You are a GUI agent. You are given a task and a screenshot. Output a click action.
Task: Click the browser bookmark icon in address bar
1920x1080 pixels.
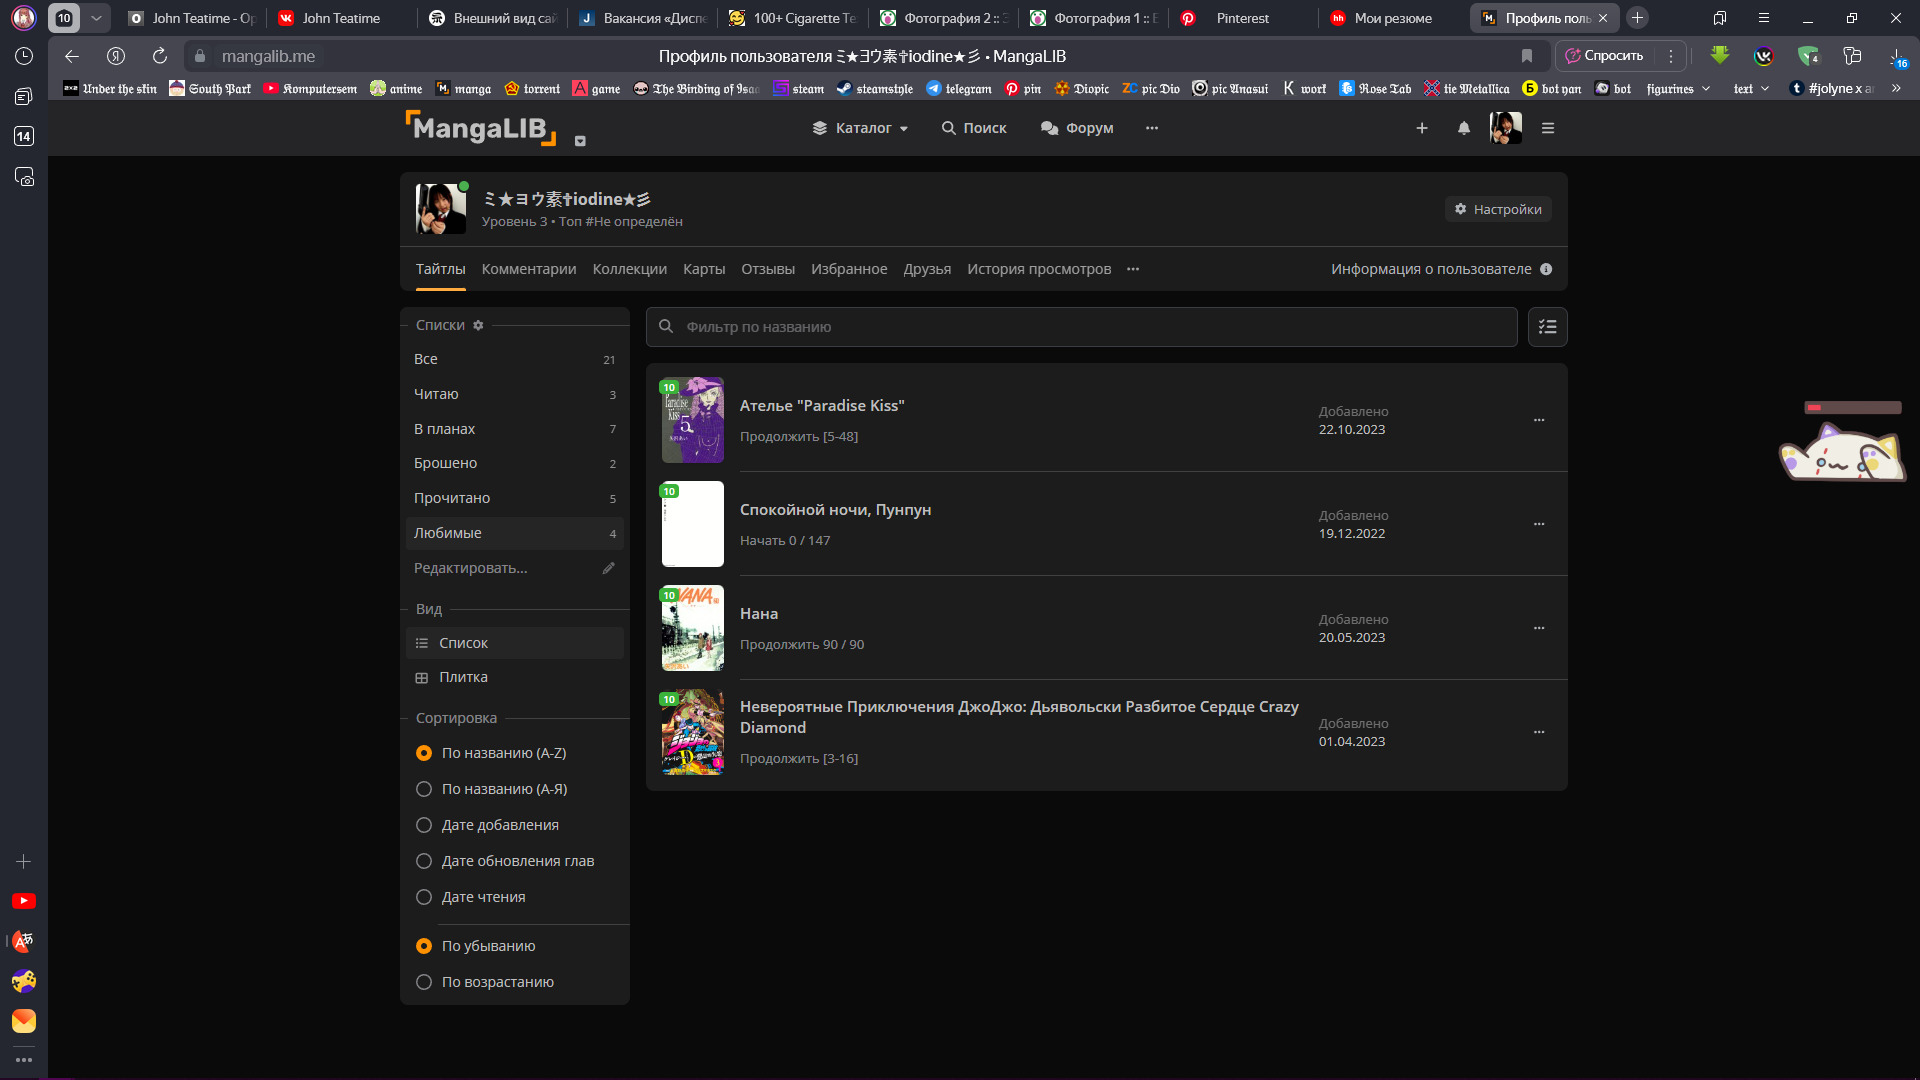(x=1527, y=56)
